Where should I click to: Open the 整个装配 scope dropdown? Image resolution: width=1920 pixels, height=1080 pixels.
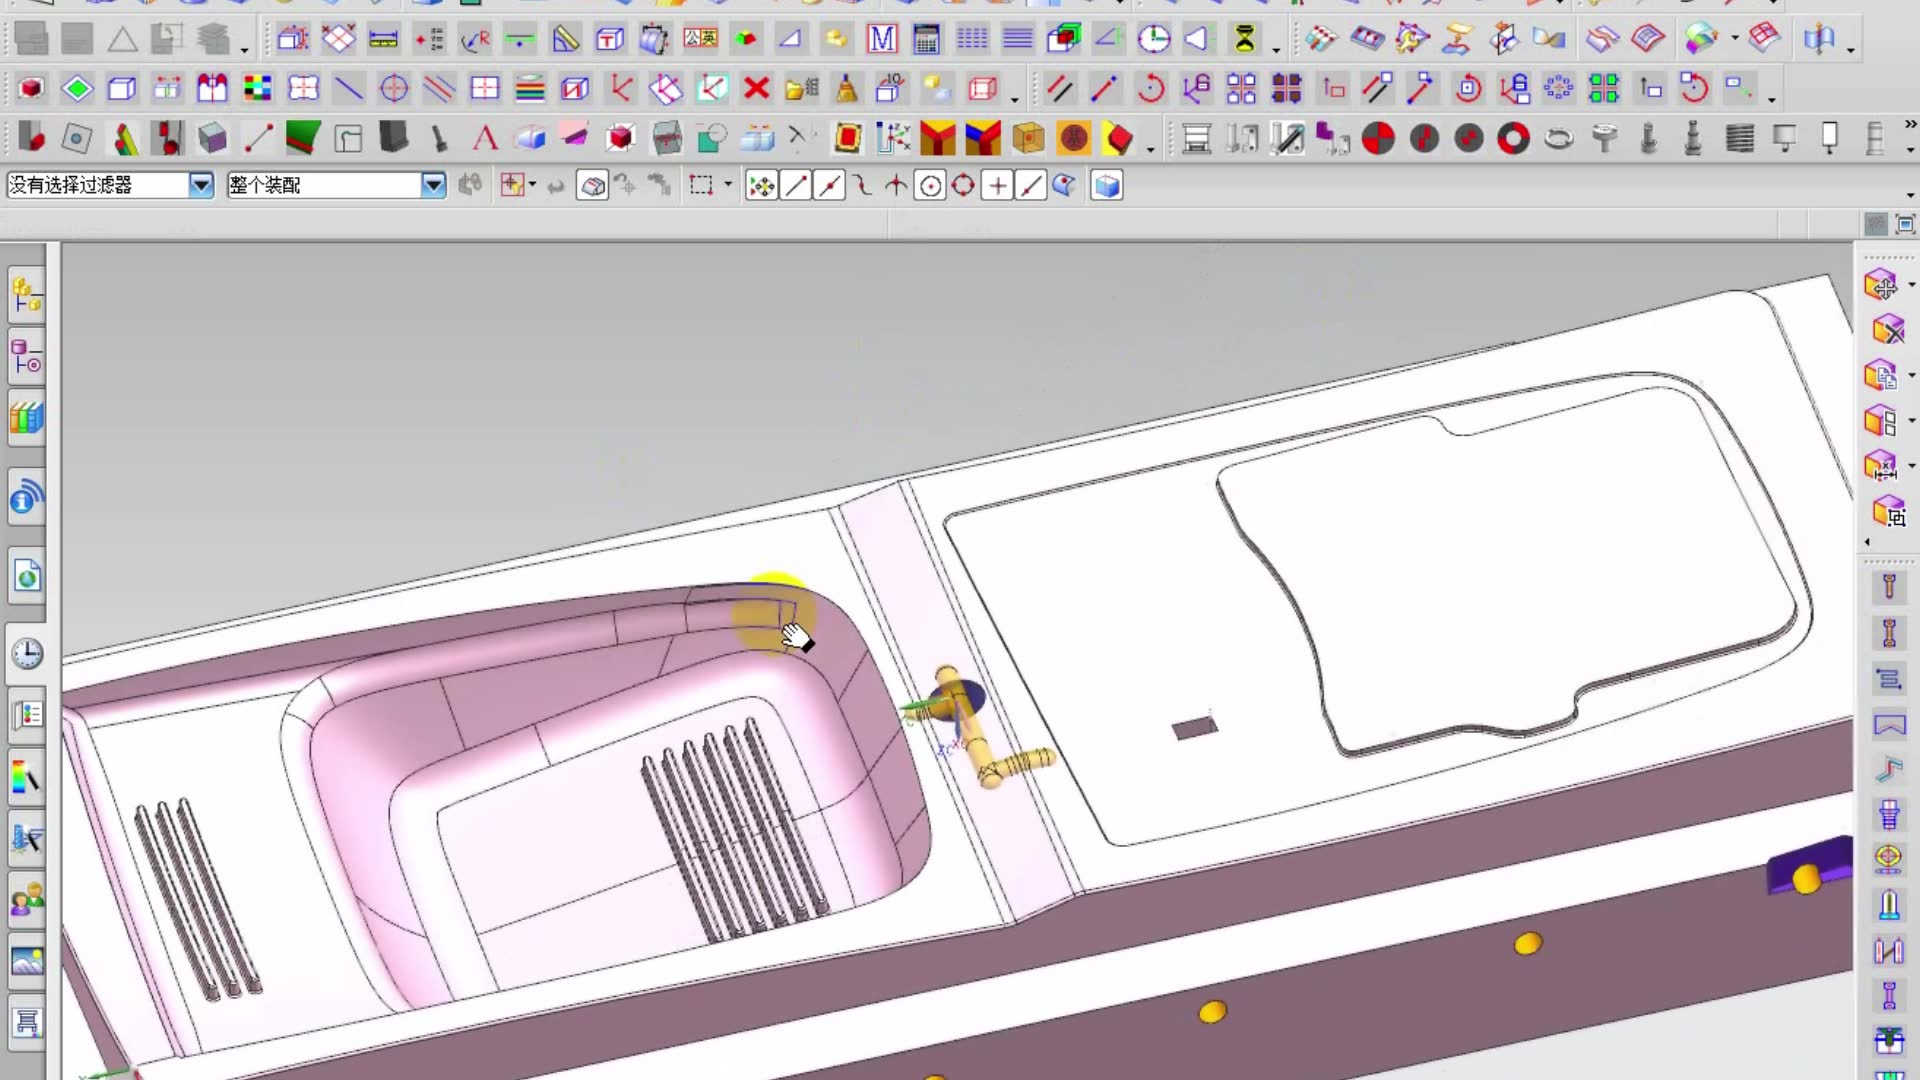(433, 185)
